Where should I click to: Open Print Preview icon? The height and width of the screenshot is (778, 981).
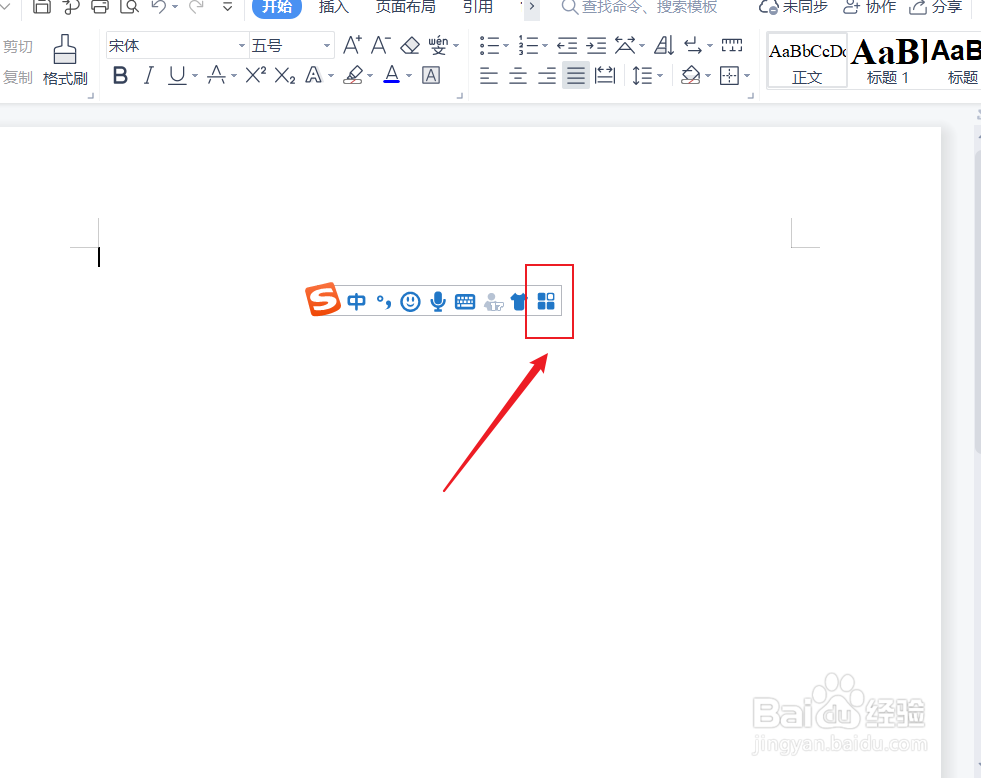pyautogui.click(x=130, y=6)
